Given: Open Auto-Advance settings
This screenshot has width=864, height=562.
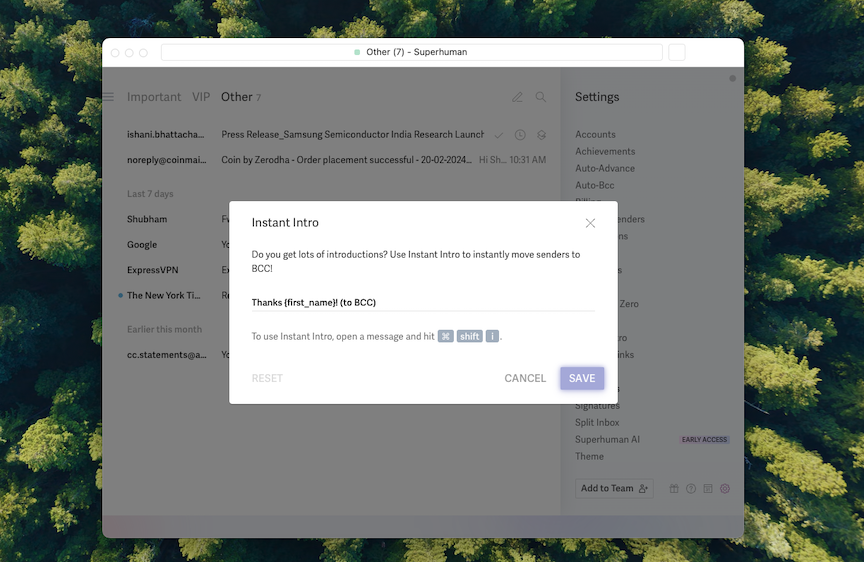Looking at the screenshot, I should point(605,169).
